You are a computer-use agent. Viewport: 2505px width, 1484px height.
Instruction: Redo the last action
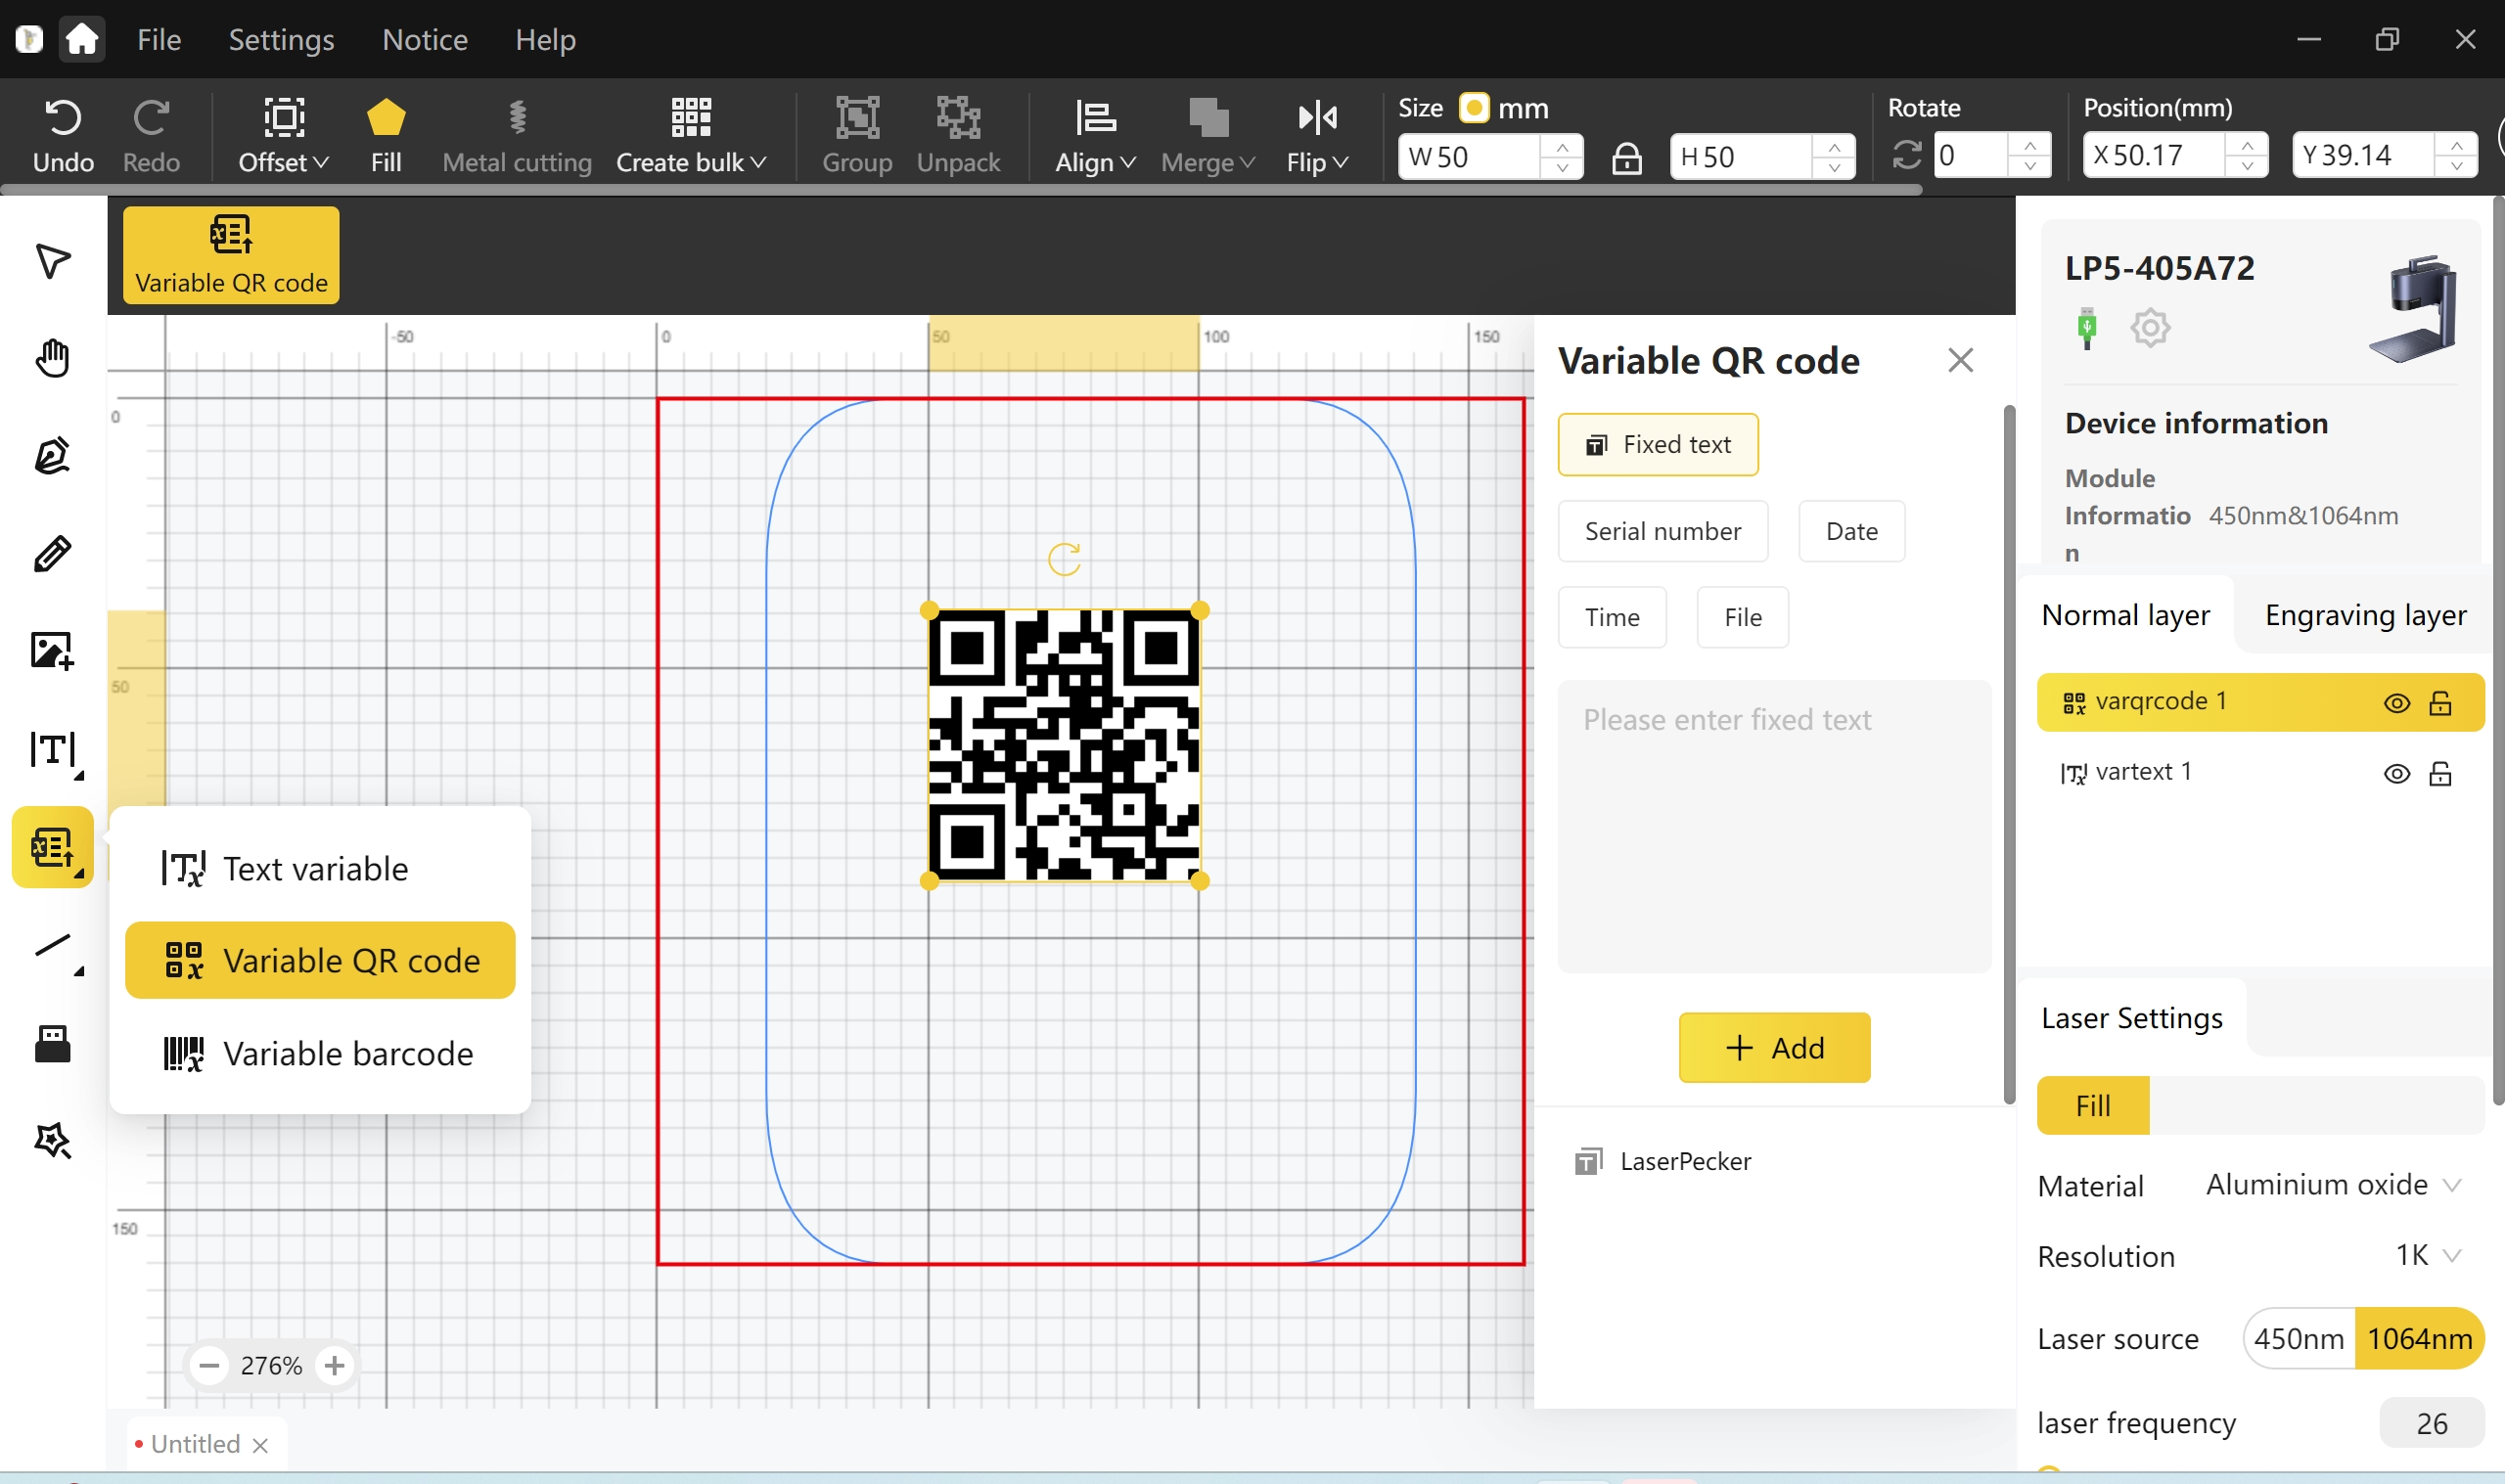click(151, 136)
